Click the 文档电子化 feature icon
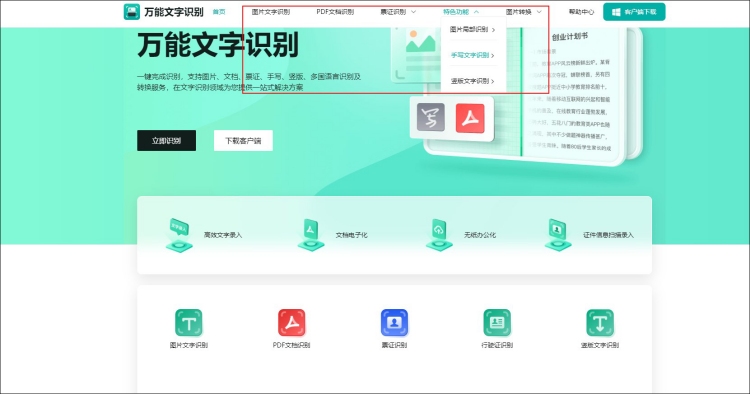The height and width of the screenshot is (394, 750). click(x=311, y=235)
